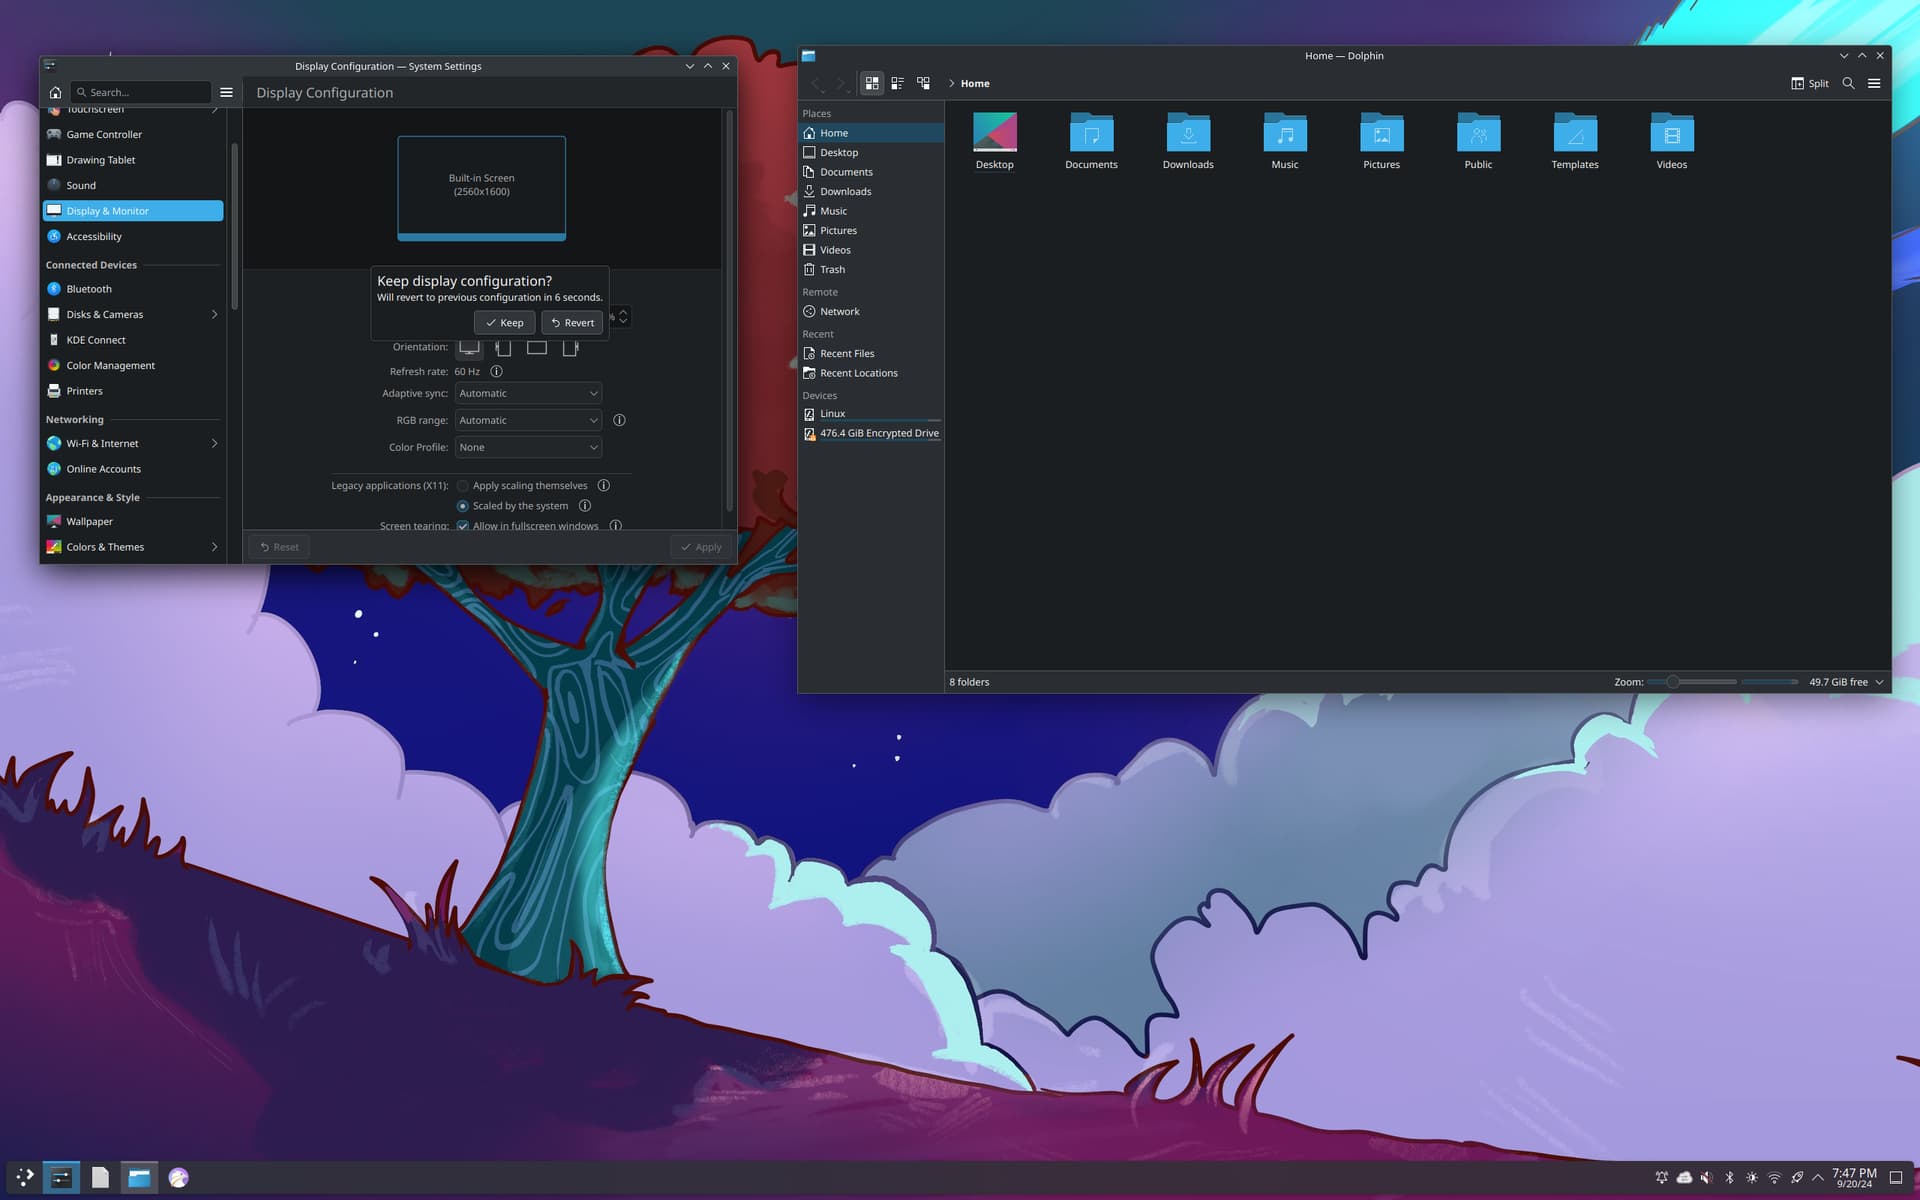Screen dimensions: 1920x1200
Task: Open the Documents folder icon
Action: [1091, 132]
